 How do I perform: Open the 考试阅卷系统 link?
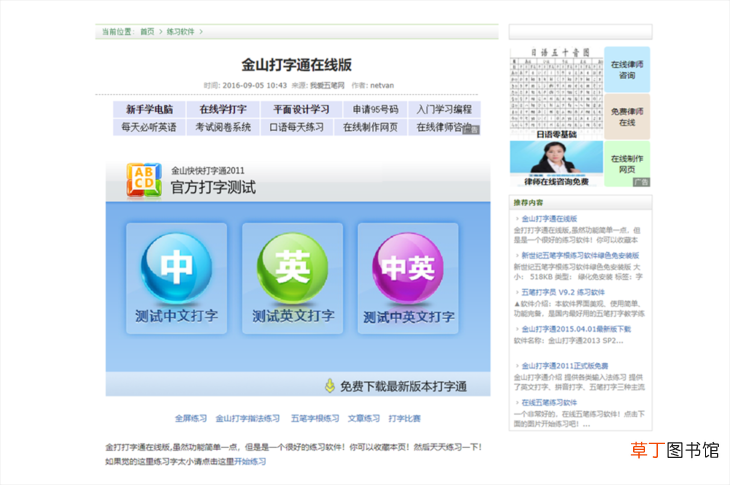223,127
